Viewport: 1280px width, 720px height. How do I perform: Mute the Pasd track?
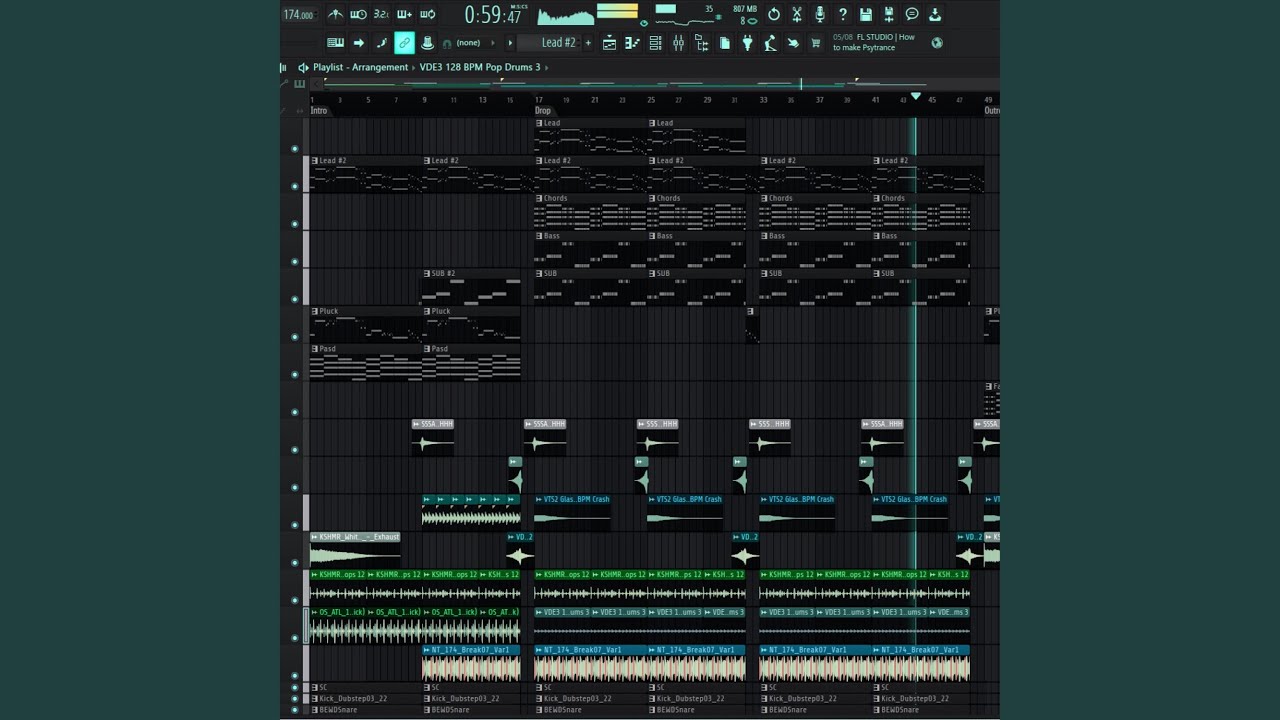294,375
